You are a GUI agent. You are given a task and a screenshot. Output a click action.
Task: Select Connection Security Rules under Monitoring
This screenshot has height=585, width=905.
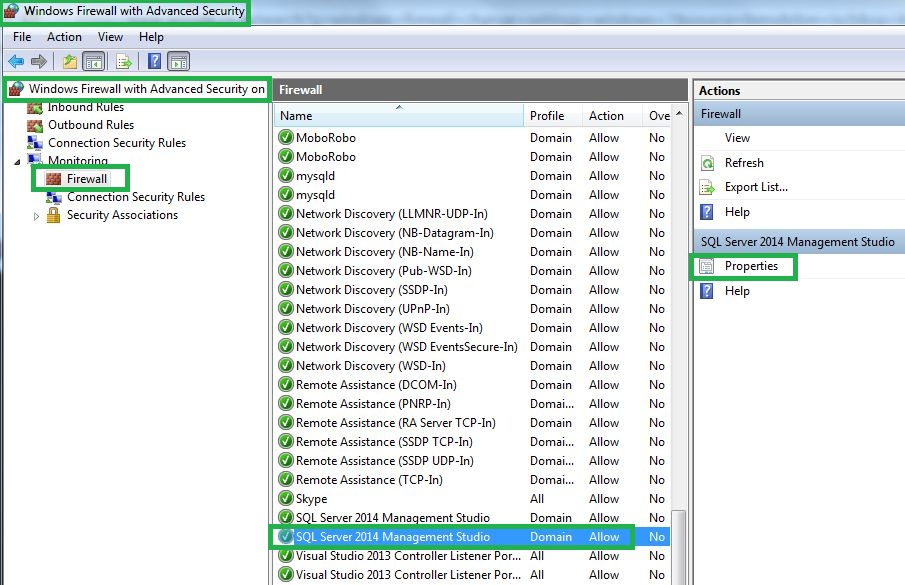tap(135, 197)
